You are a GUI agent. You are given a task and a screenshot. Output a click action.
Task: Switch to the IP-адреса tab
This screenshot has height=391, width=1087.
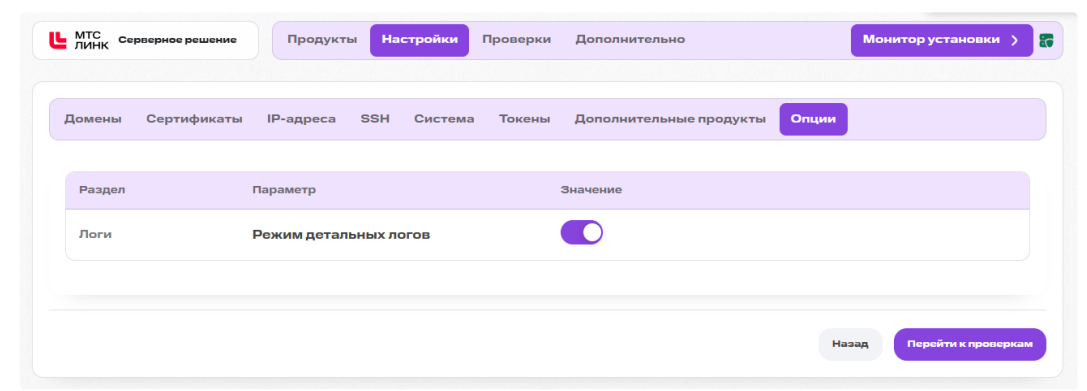pos(302,119)
